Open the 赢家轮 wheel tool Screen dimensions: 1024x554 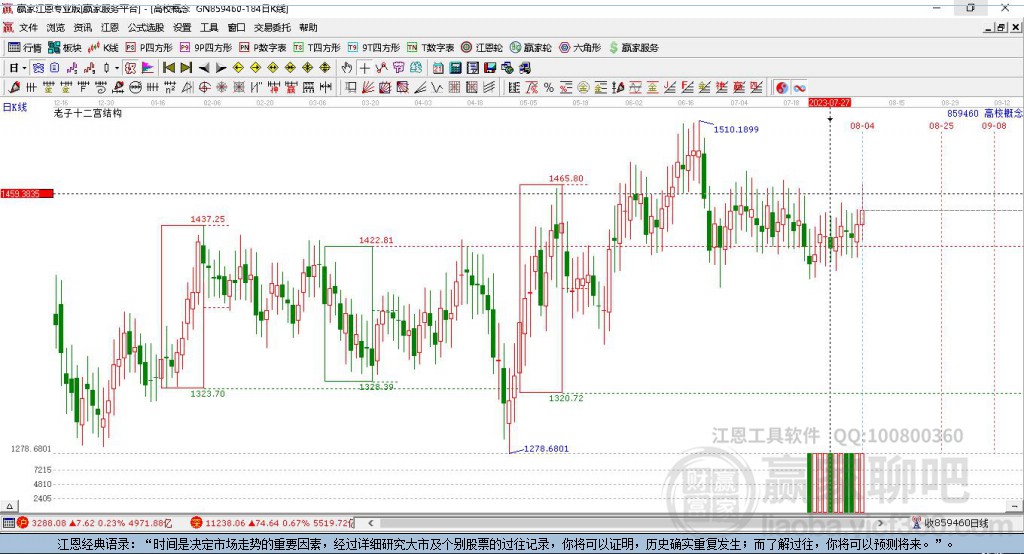[530, 48]
